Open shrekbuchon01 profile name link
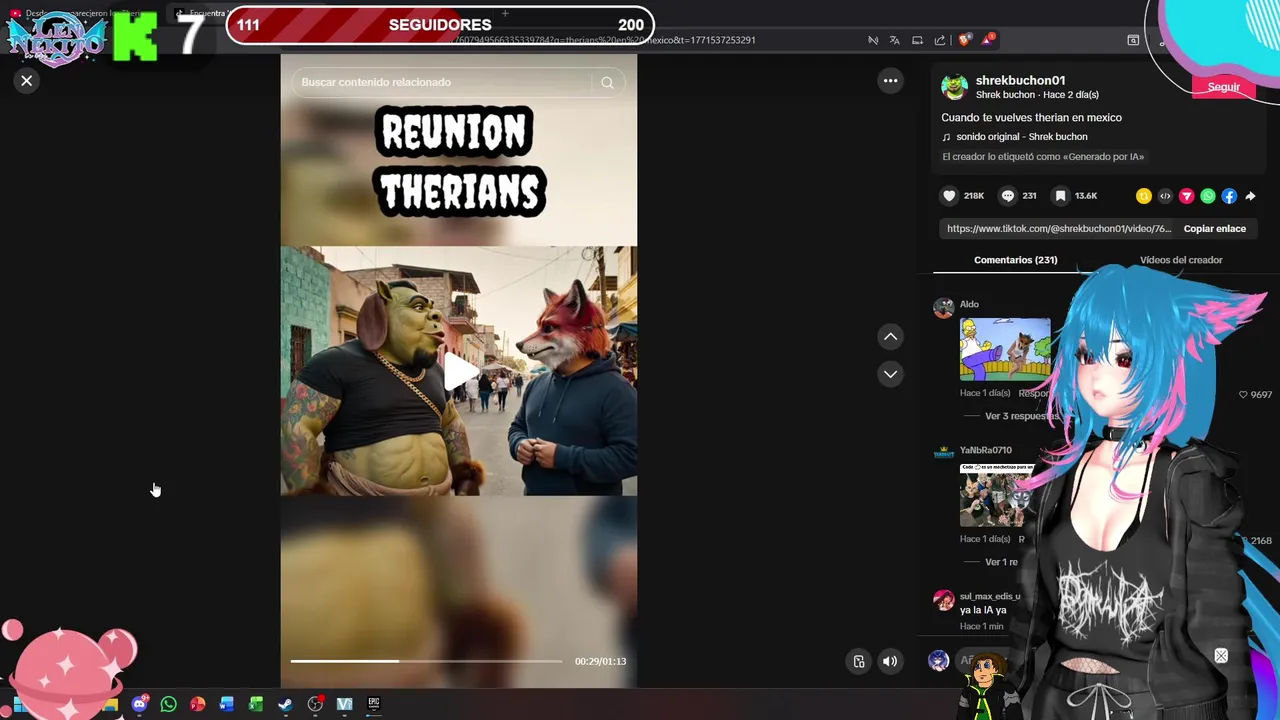 coord(1020,80)
